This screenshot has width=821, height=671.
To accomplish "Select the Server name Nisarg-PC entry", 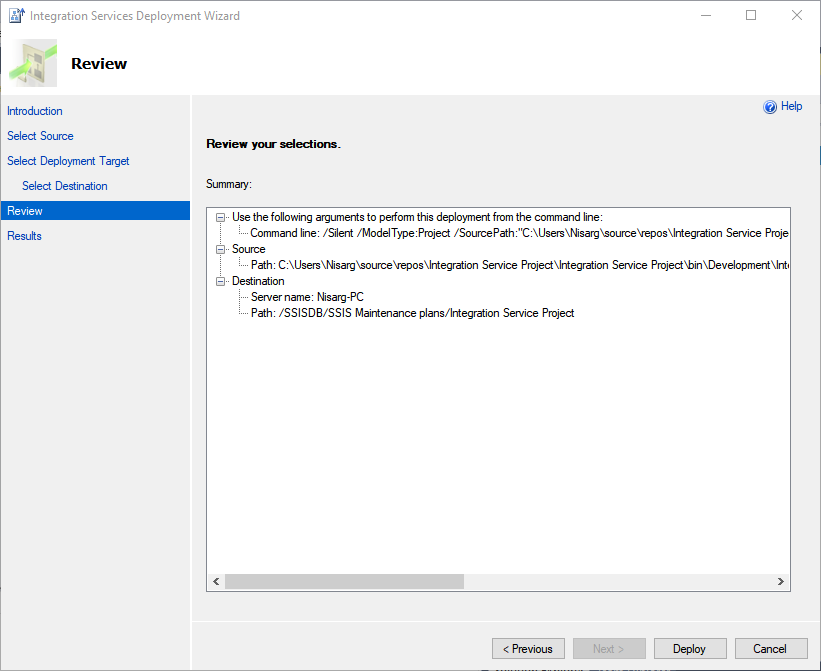I will tap(307, 297).
